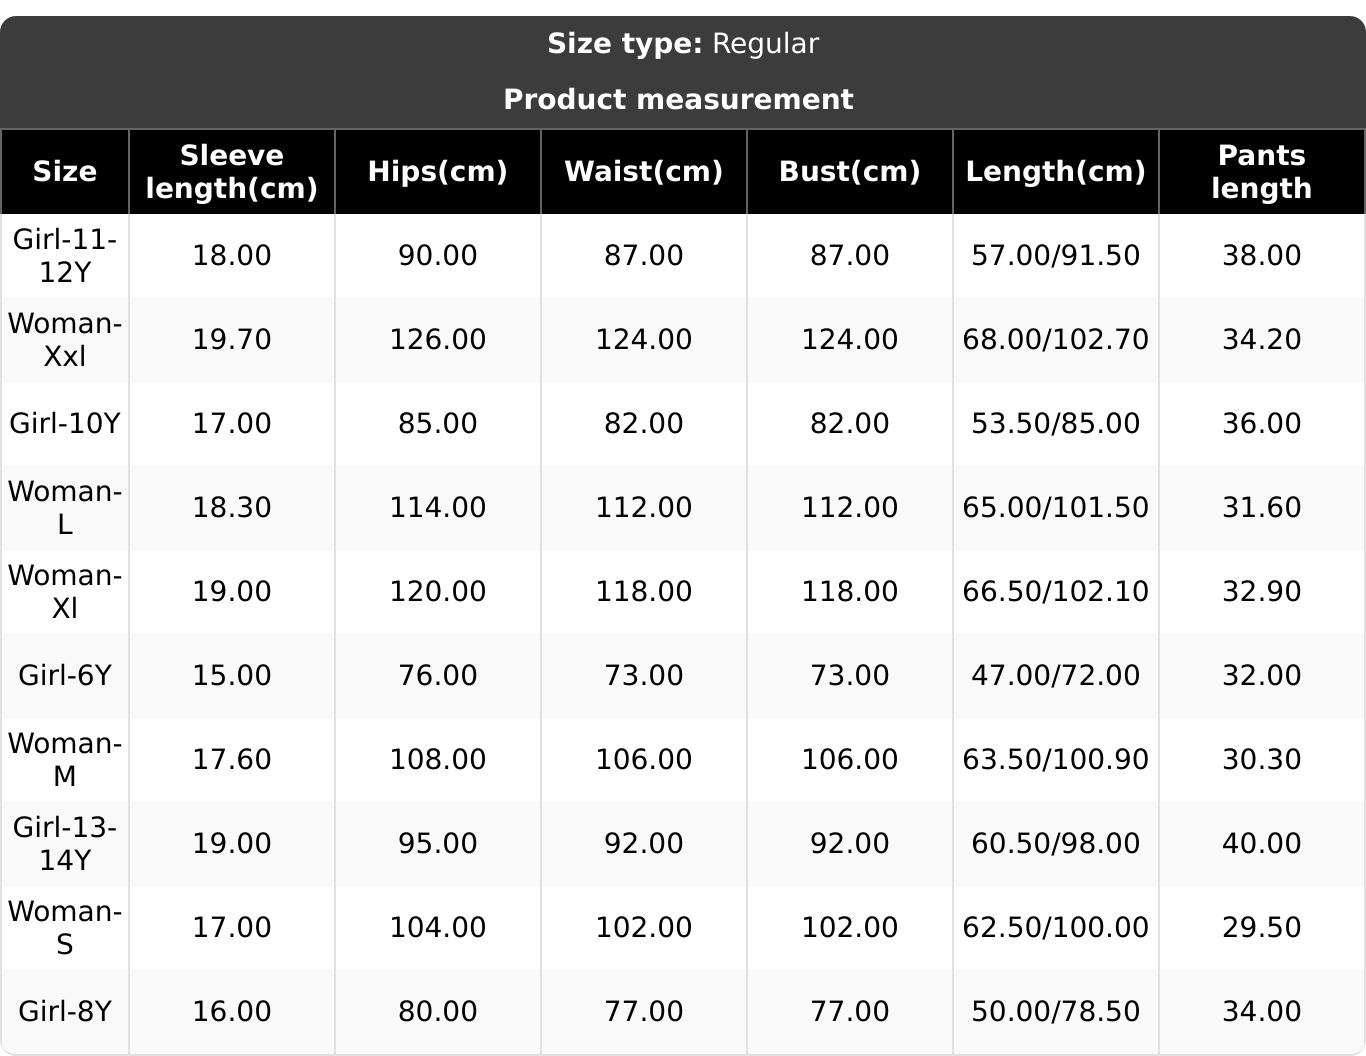Click the Size column header
Screen dimensions: 1366x1056
pos(65,171)
